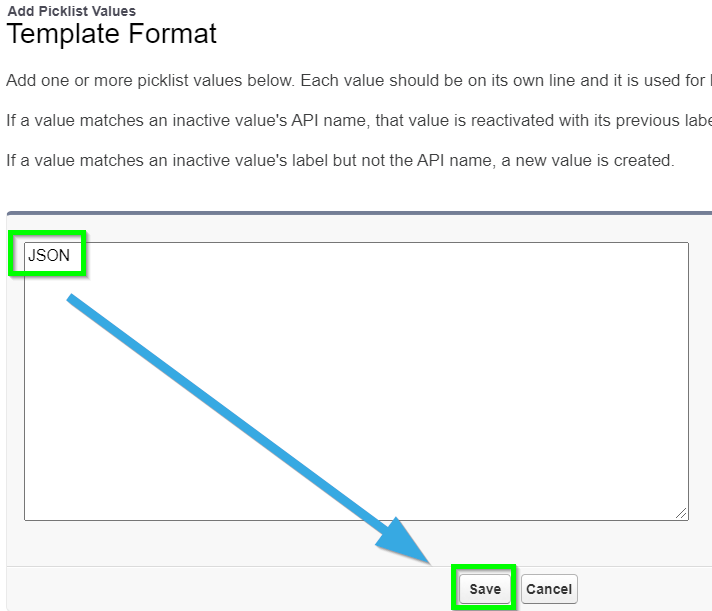Click the JSON text in the textarea
This screenshot has height=611, width=712.
click(x=49, y=255)
